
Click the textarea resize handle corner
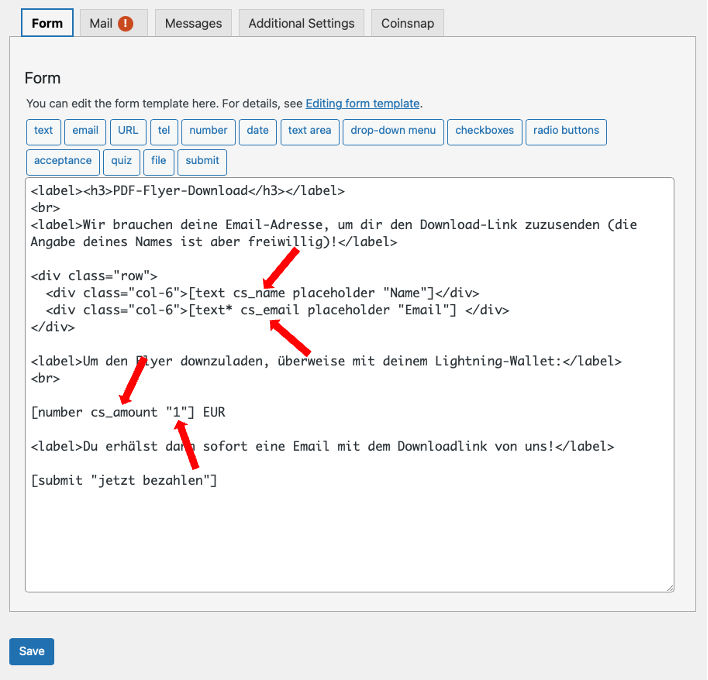tap(670, 587)
